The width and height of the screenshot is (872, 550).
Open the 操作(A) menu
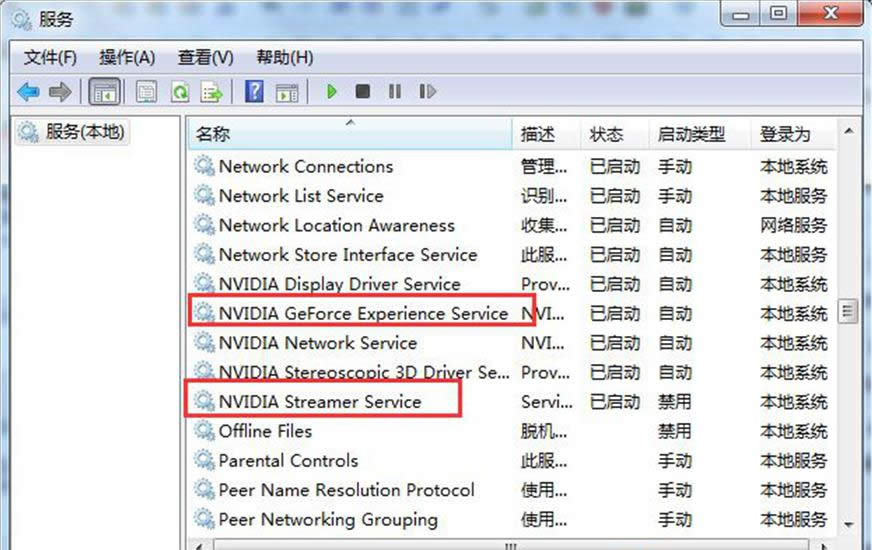click(x=127, y=57)
